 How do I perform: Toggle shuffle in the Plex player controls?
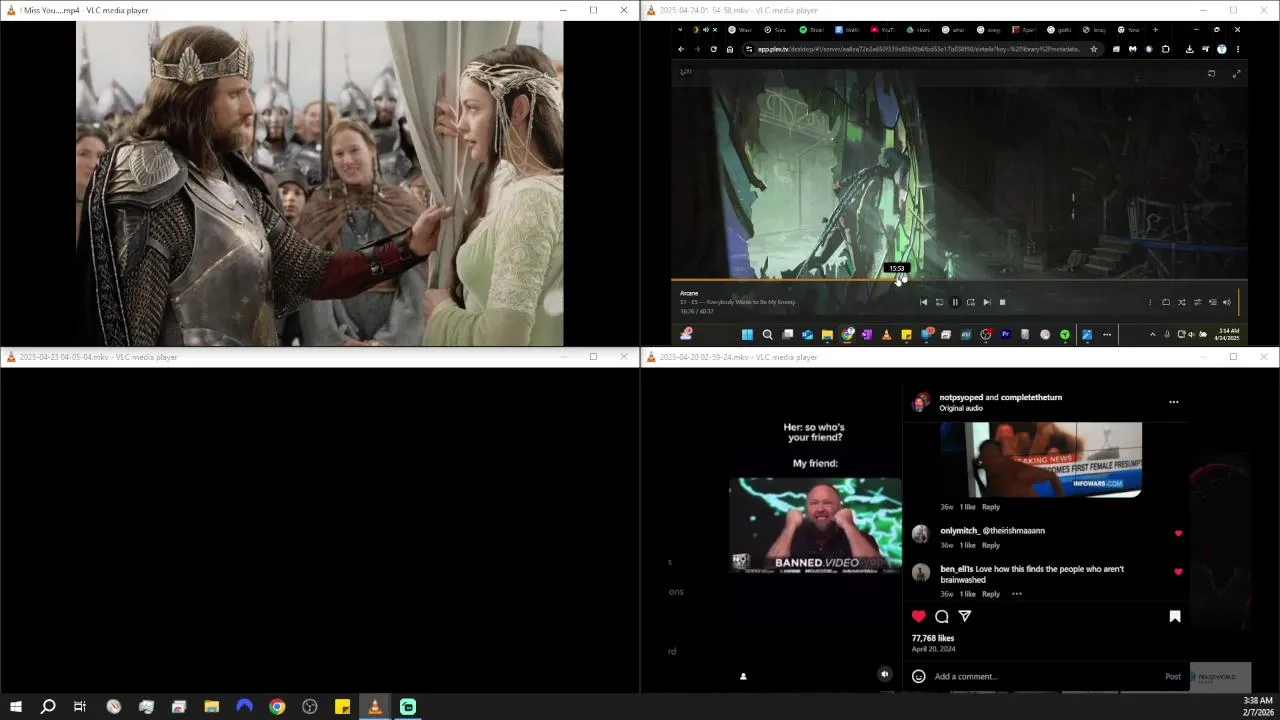pos(1181,302)
